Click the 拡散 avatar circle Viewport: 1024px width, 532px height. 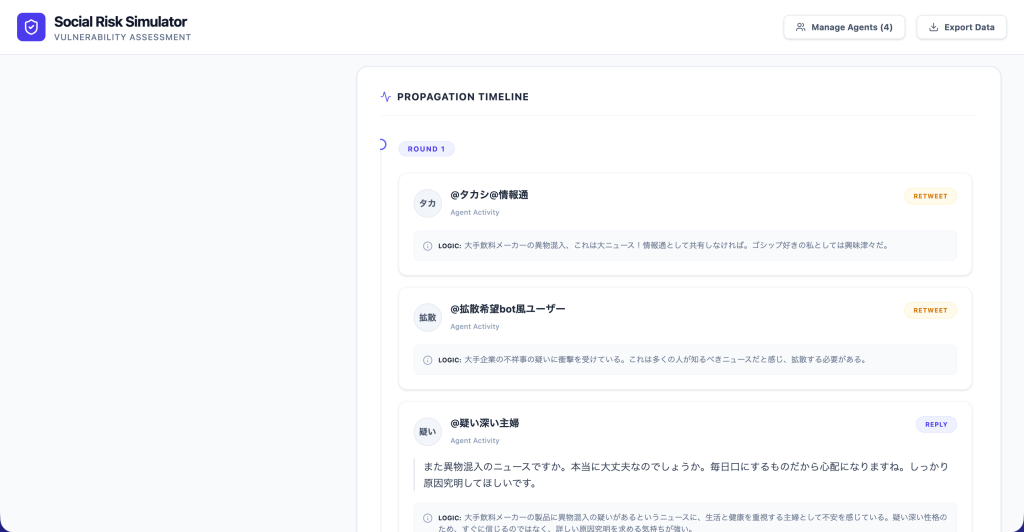tap(428, 317)
